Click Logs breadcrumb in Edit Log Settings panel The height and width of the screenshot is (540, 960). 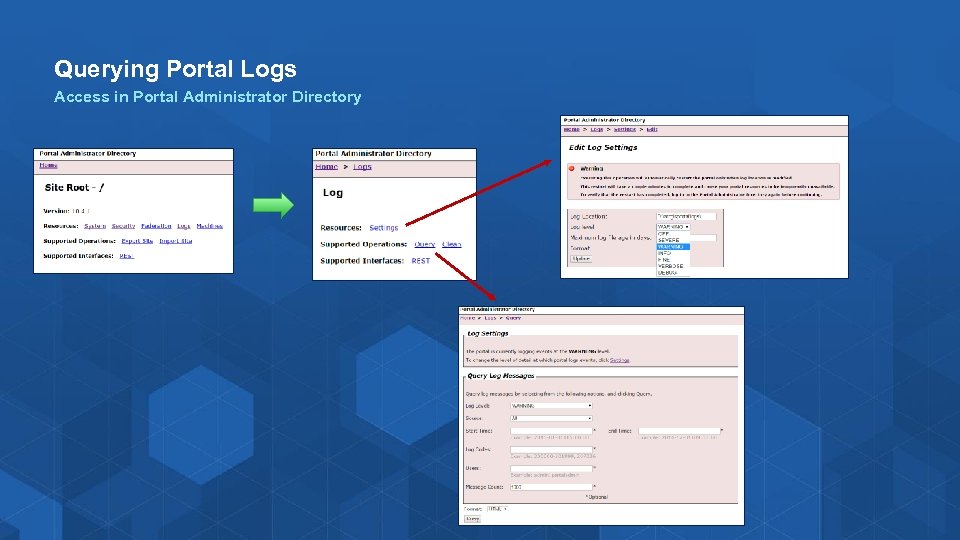597,129
